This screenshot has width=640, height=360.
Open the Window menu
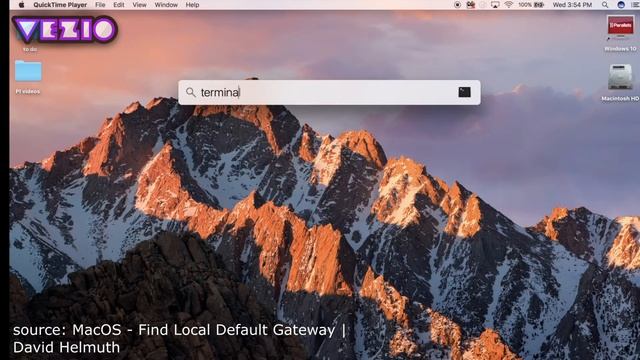click(x=166, y=5)
